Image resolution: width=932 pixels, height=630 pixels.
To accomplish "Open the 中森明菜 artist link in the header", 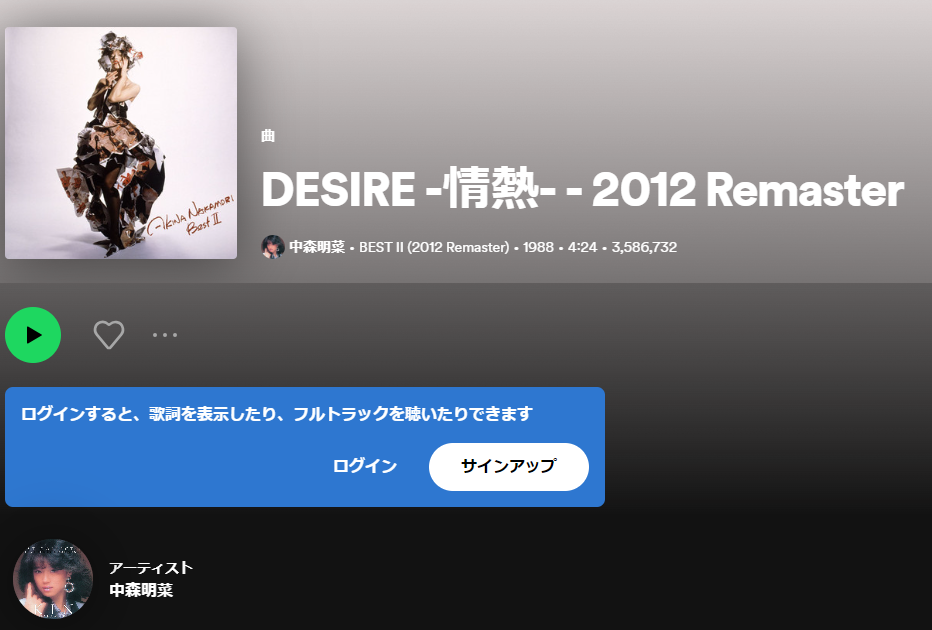I will 317,247.
